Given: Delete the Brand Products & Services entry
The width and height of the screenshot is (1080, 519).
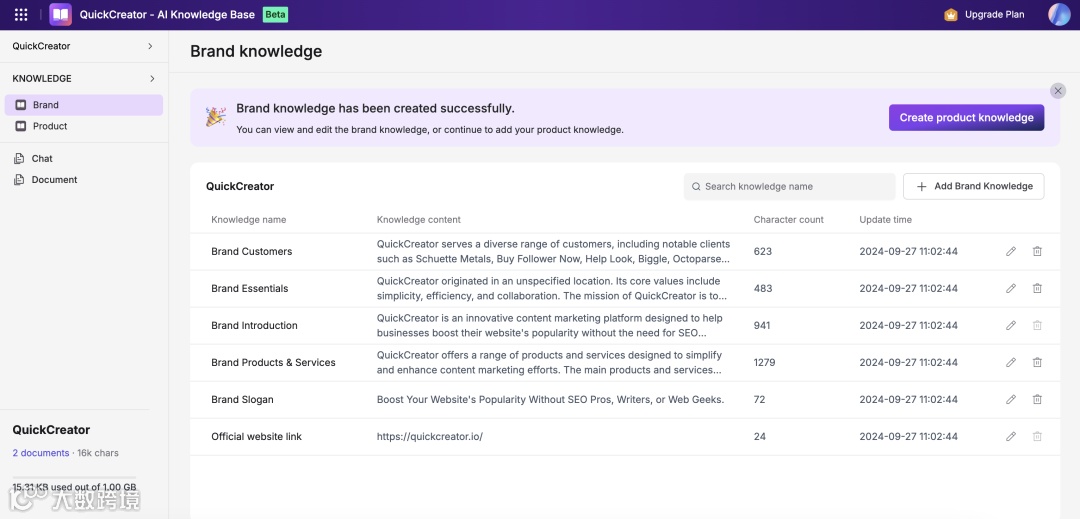Looking at the screenshot, I should [1037, 363].
